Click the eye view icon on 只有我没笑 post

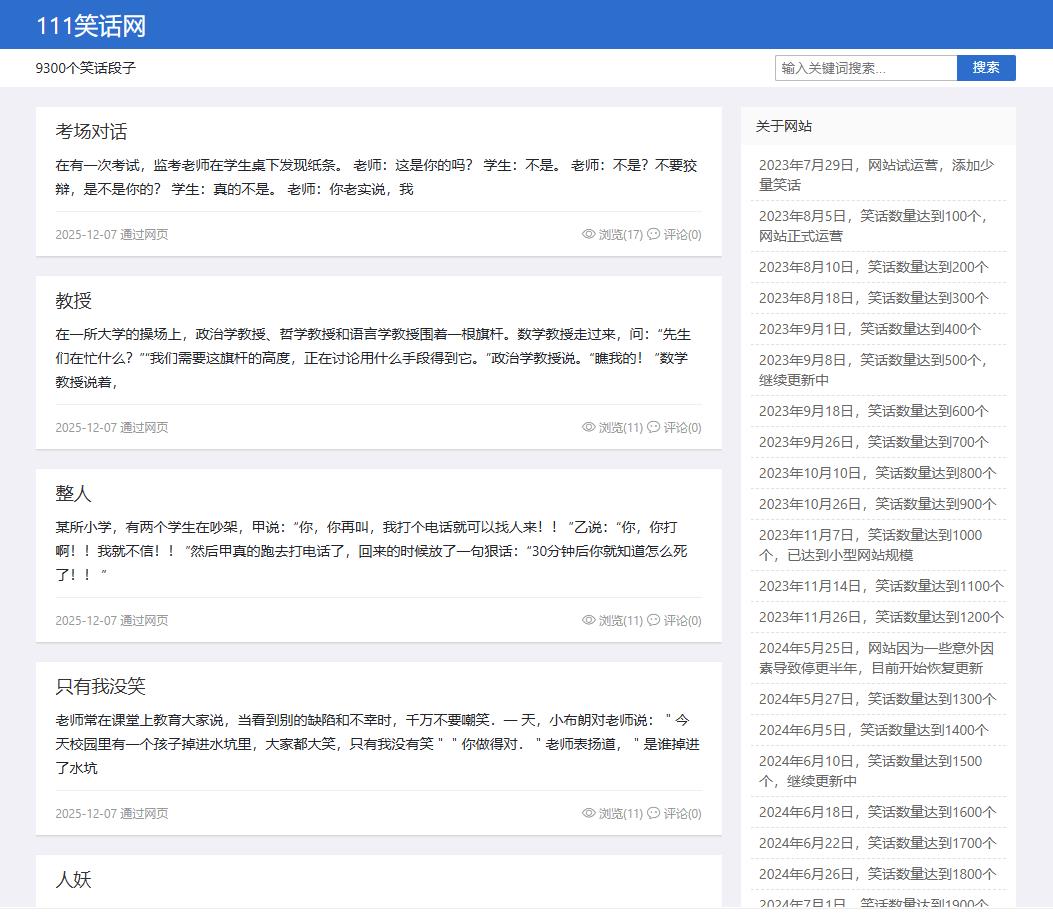click(x=588, y=813)
